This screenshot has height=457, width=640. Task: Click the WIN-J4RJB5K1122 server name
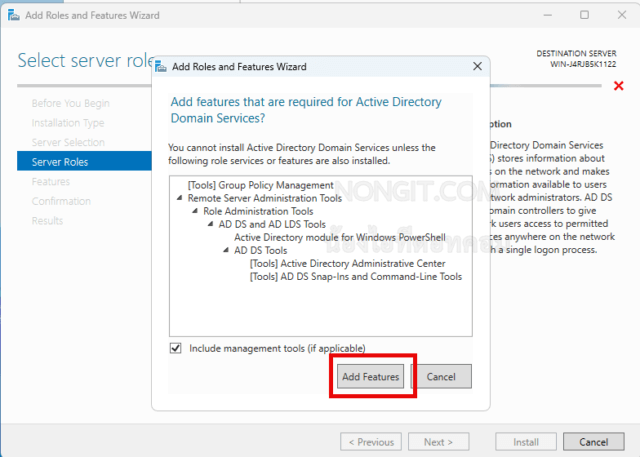pyautogui.click(x=583, y=64)
